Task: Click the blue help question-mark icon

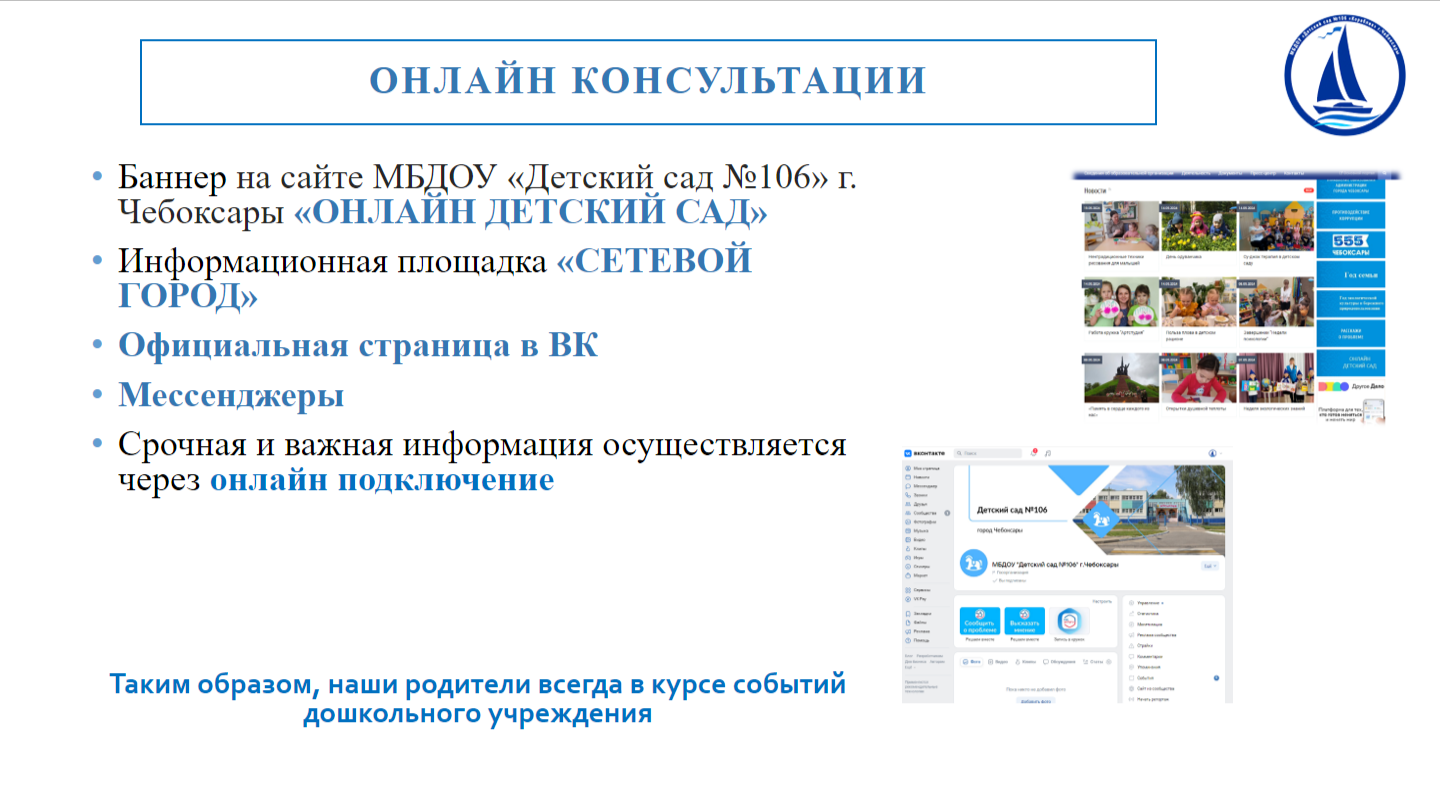Action: point(1216,678)
